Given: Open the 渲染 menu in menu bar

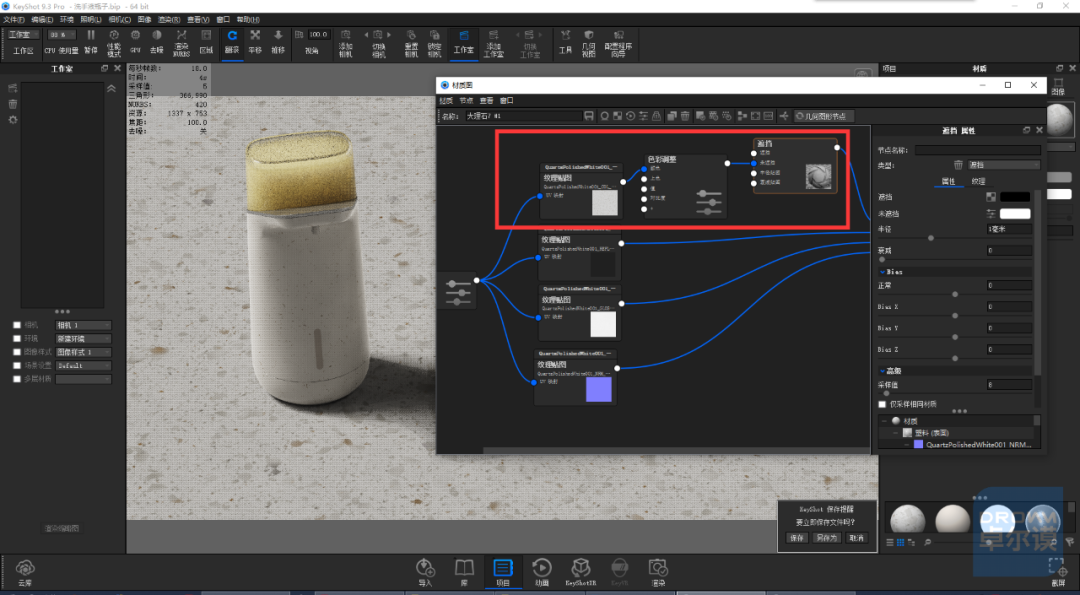Looking at the screenshot, I should 169,19.
